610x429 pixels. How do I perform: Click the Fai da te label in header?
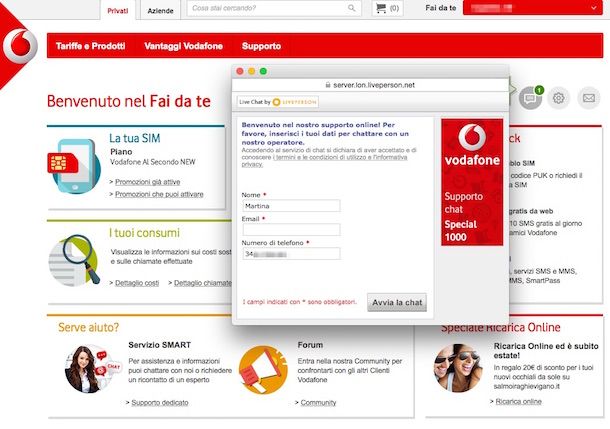click(441, 8)
